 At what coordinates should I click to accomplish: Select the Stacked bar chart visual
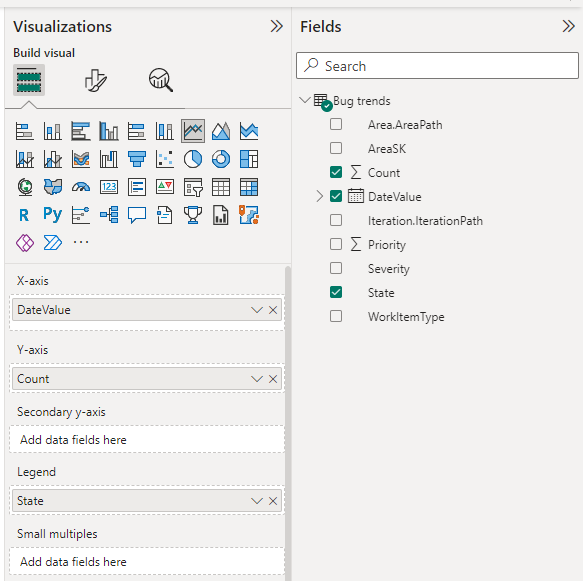pos(25,131)
